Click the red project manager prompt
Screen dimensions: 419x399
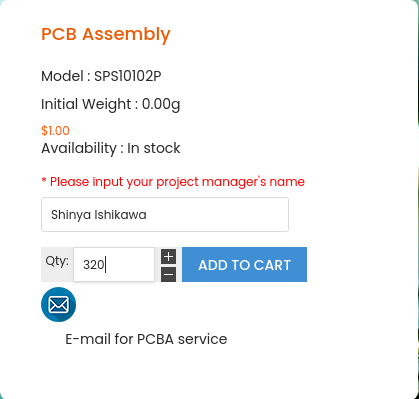coord(173,182)
